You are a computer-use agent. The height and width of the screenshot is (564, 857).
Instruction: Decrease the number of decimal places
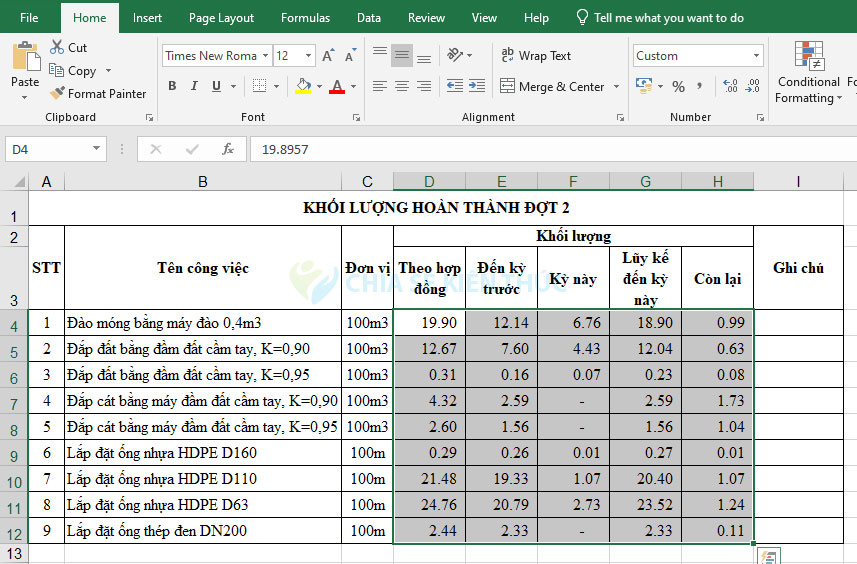(x=753, y=86)
